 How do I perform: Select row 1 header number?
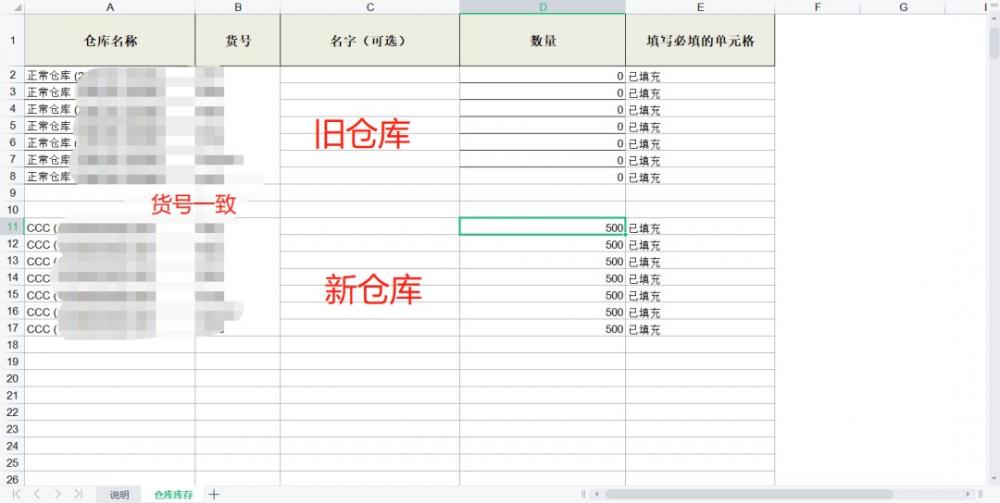point(12,40)
